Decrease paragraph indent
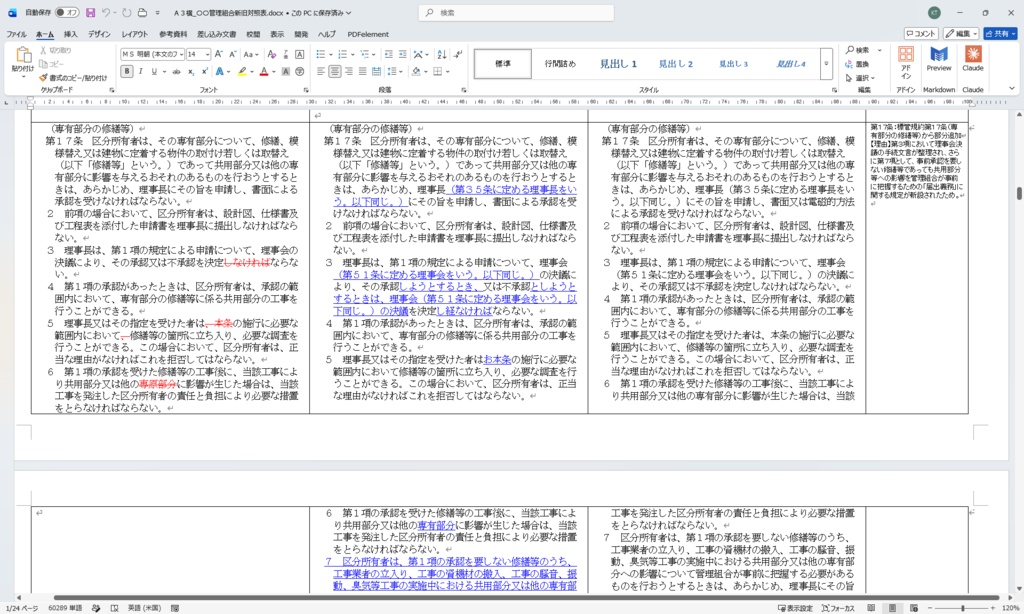The width and height of the screenshot is (1024, 614). click(x=389, y=54)
